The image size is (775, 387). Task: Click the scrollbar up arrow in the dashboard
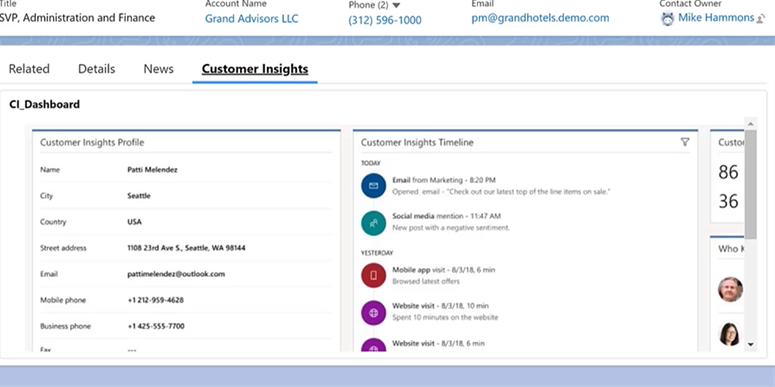[750, 124]
